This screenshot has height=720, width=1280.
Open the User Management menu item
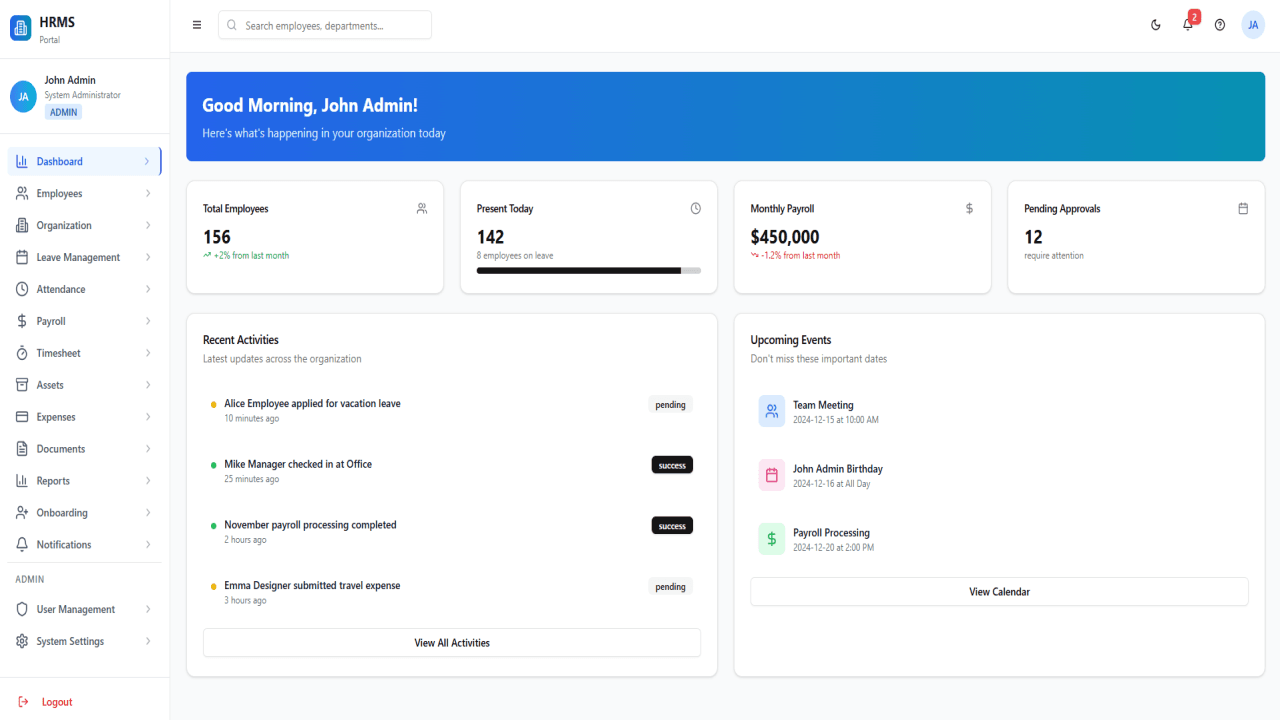(x=84, y=609)
